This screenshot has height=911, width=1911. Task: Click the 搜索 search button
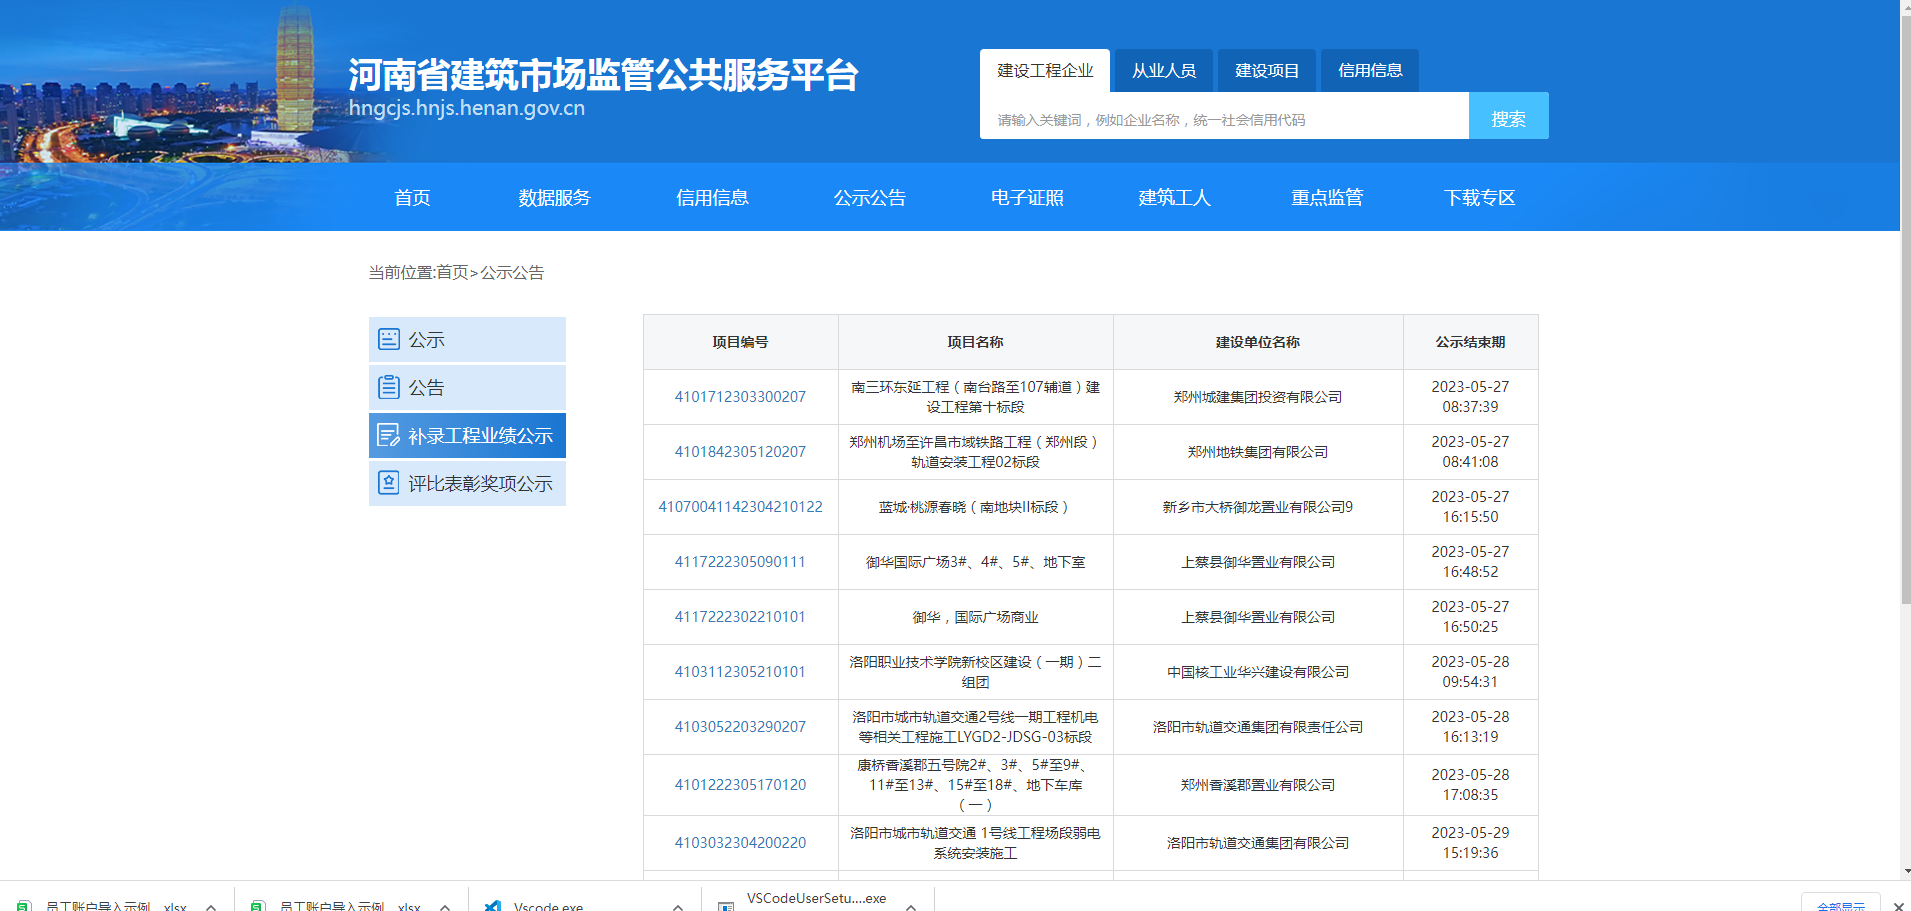click(1508, 116)
